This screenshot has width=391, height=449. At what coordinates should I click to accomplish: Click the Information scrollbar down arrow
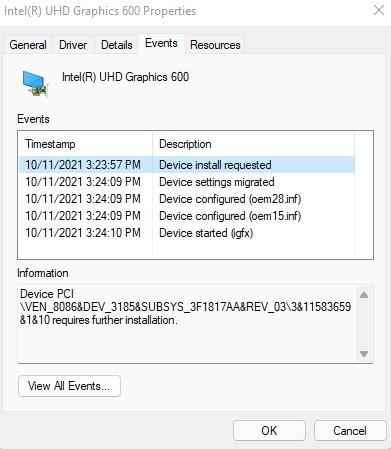tap(364, 354)
